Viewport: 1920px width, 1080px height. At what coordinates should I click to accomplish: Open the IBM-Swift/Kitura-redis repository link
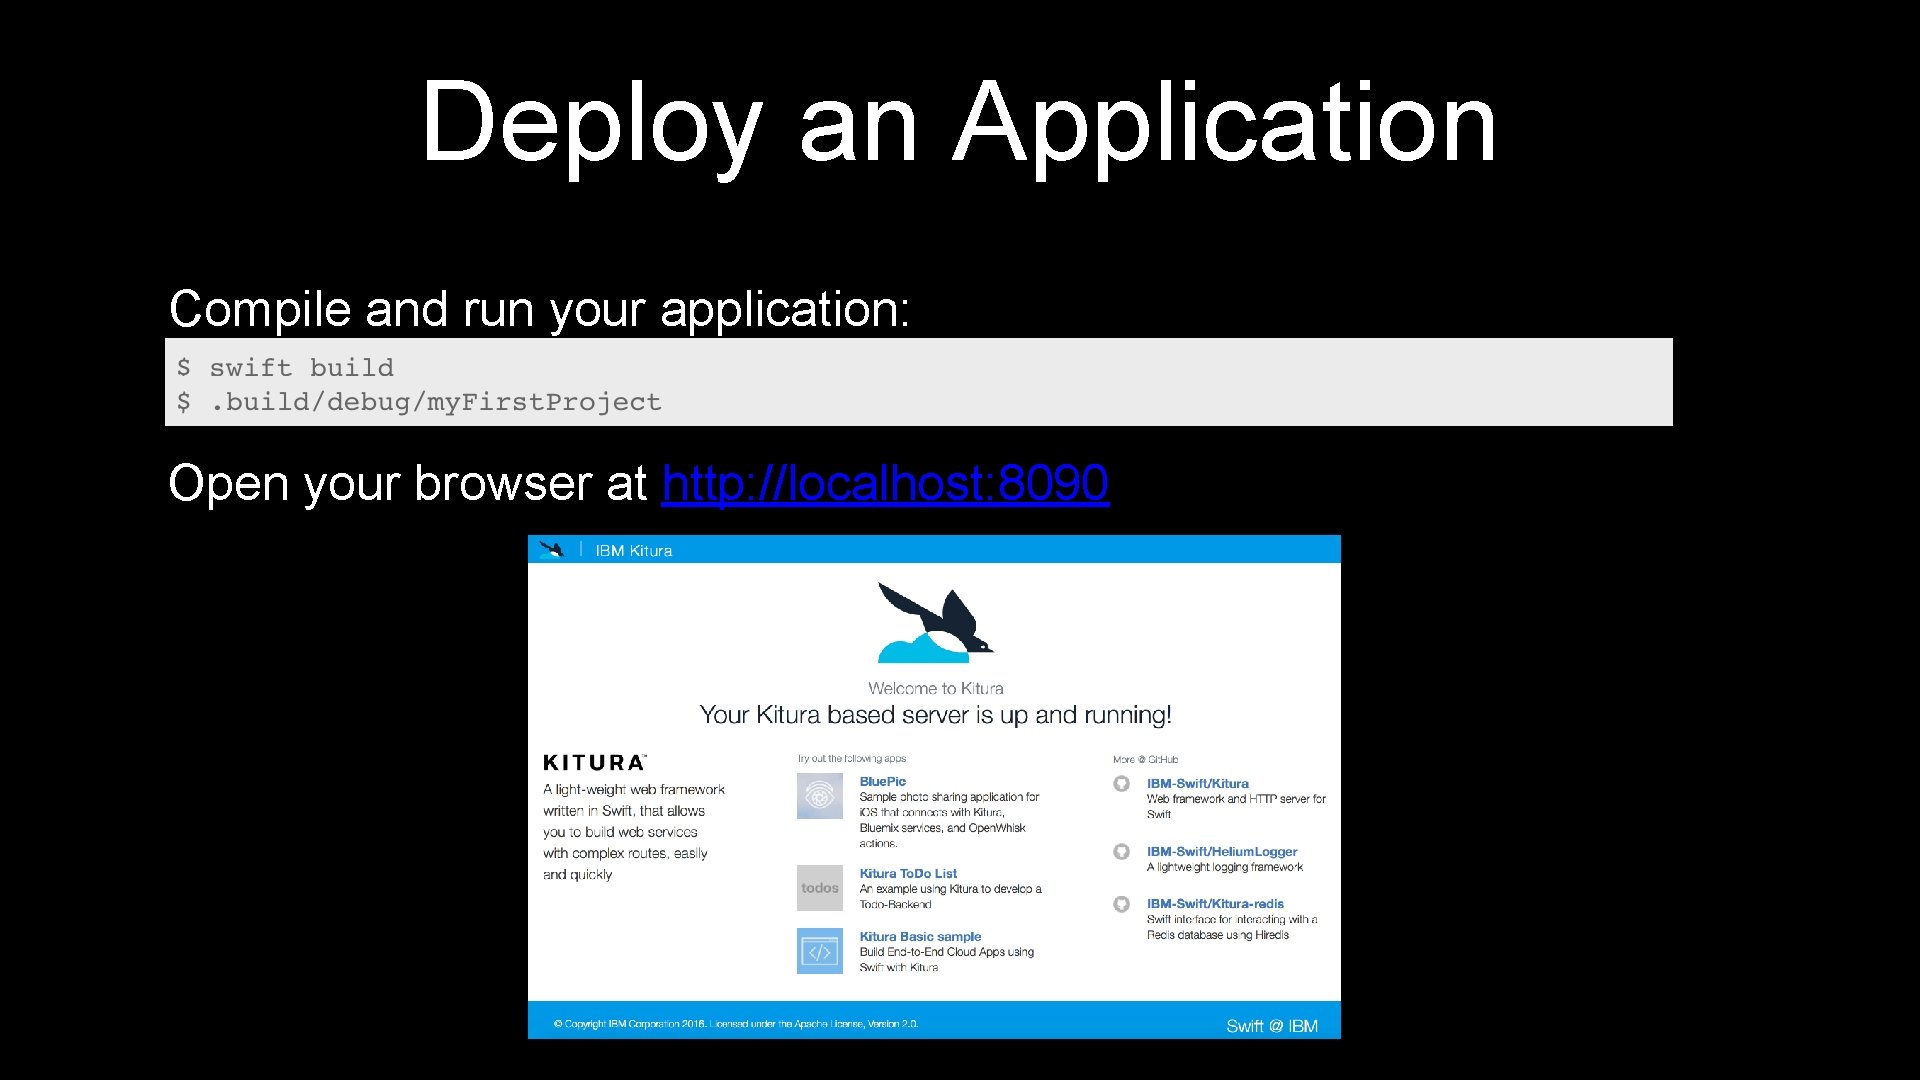(x=1214, y=904)
